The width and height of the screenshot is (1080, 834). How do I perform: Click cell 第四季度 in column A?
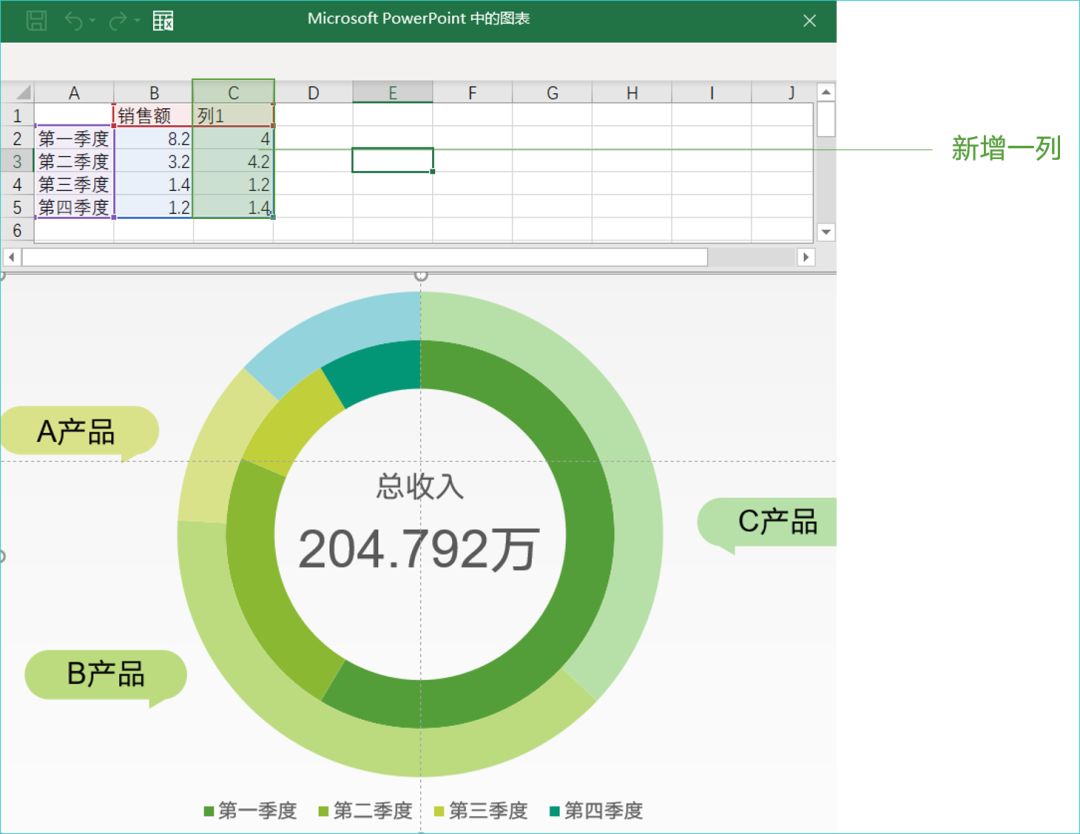click(x=74, y=207)
